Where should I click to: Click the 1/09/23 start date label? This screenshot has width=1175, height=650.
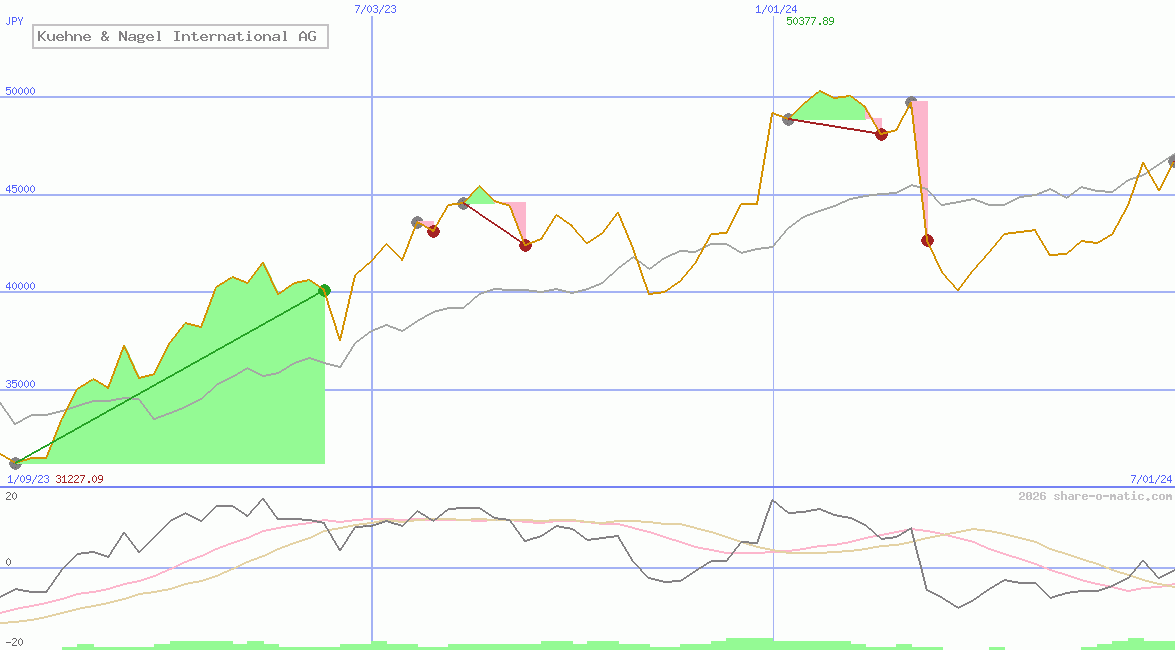coord(28,479)
